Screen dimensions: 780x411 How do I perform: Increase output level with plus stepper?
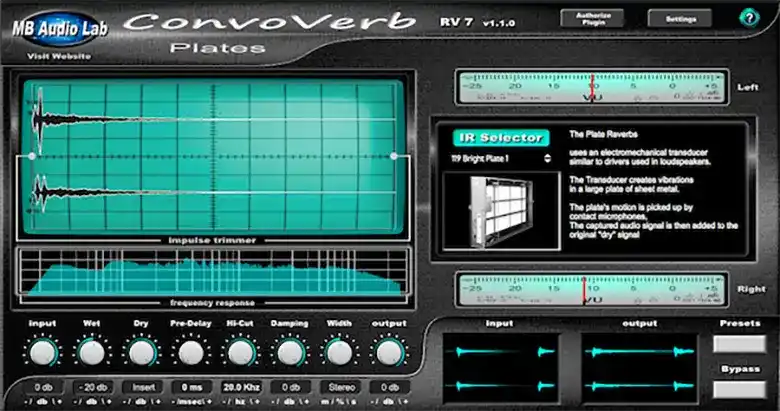404,401
